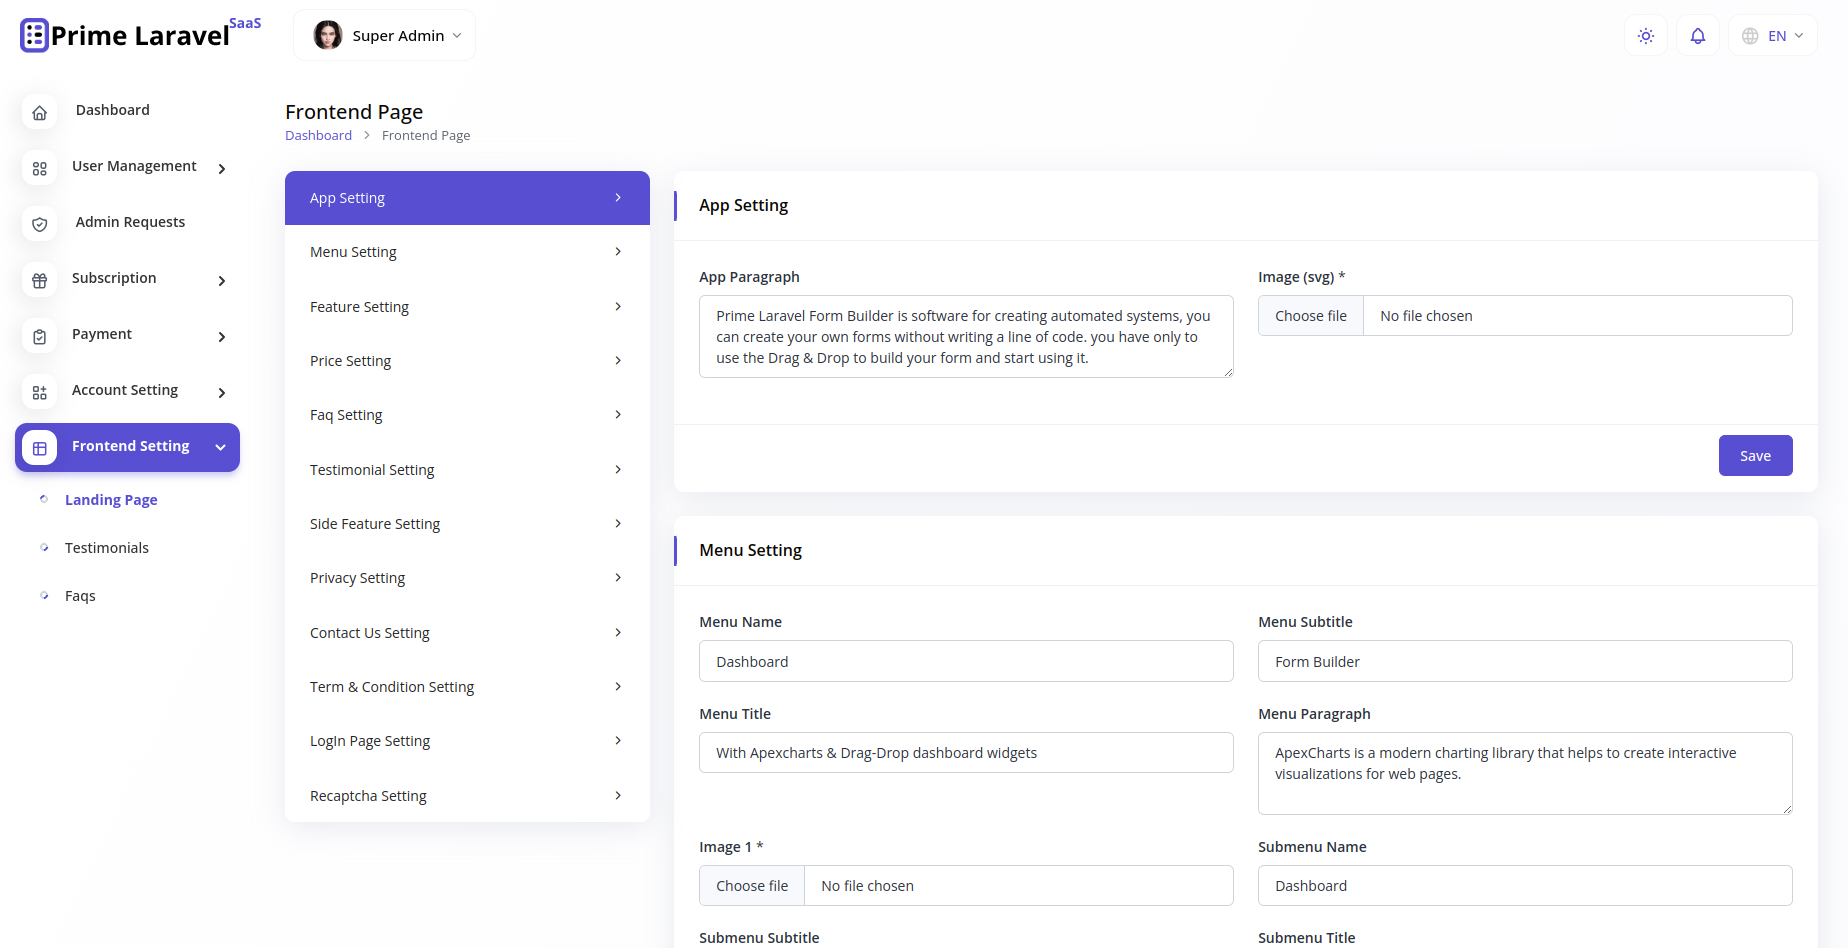The height and width of the screenshot is (948, 1848).
Task: Select the User Management icon
Action: pyautogui.click(x=39, y=169)
